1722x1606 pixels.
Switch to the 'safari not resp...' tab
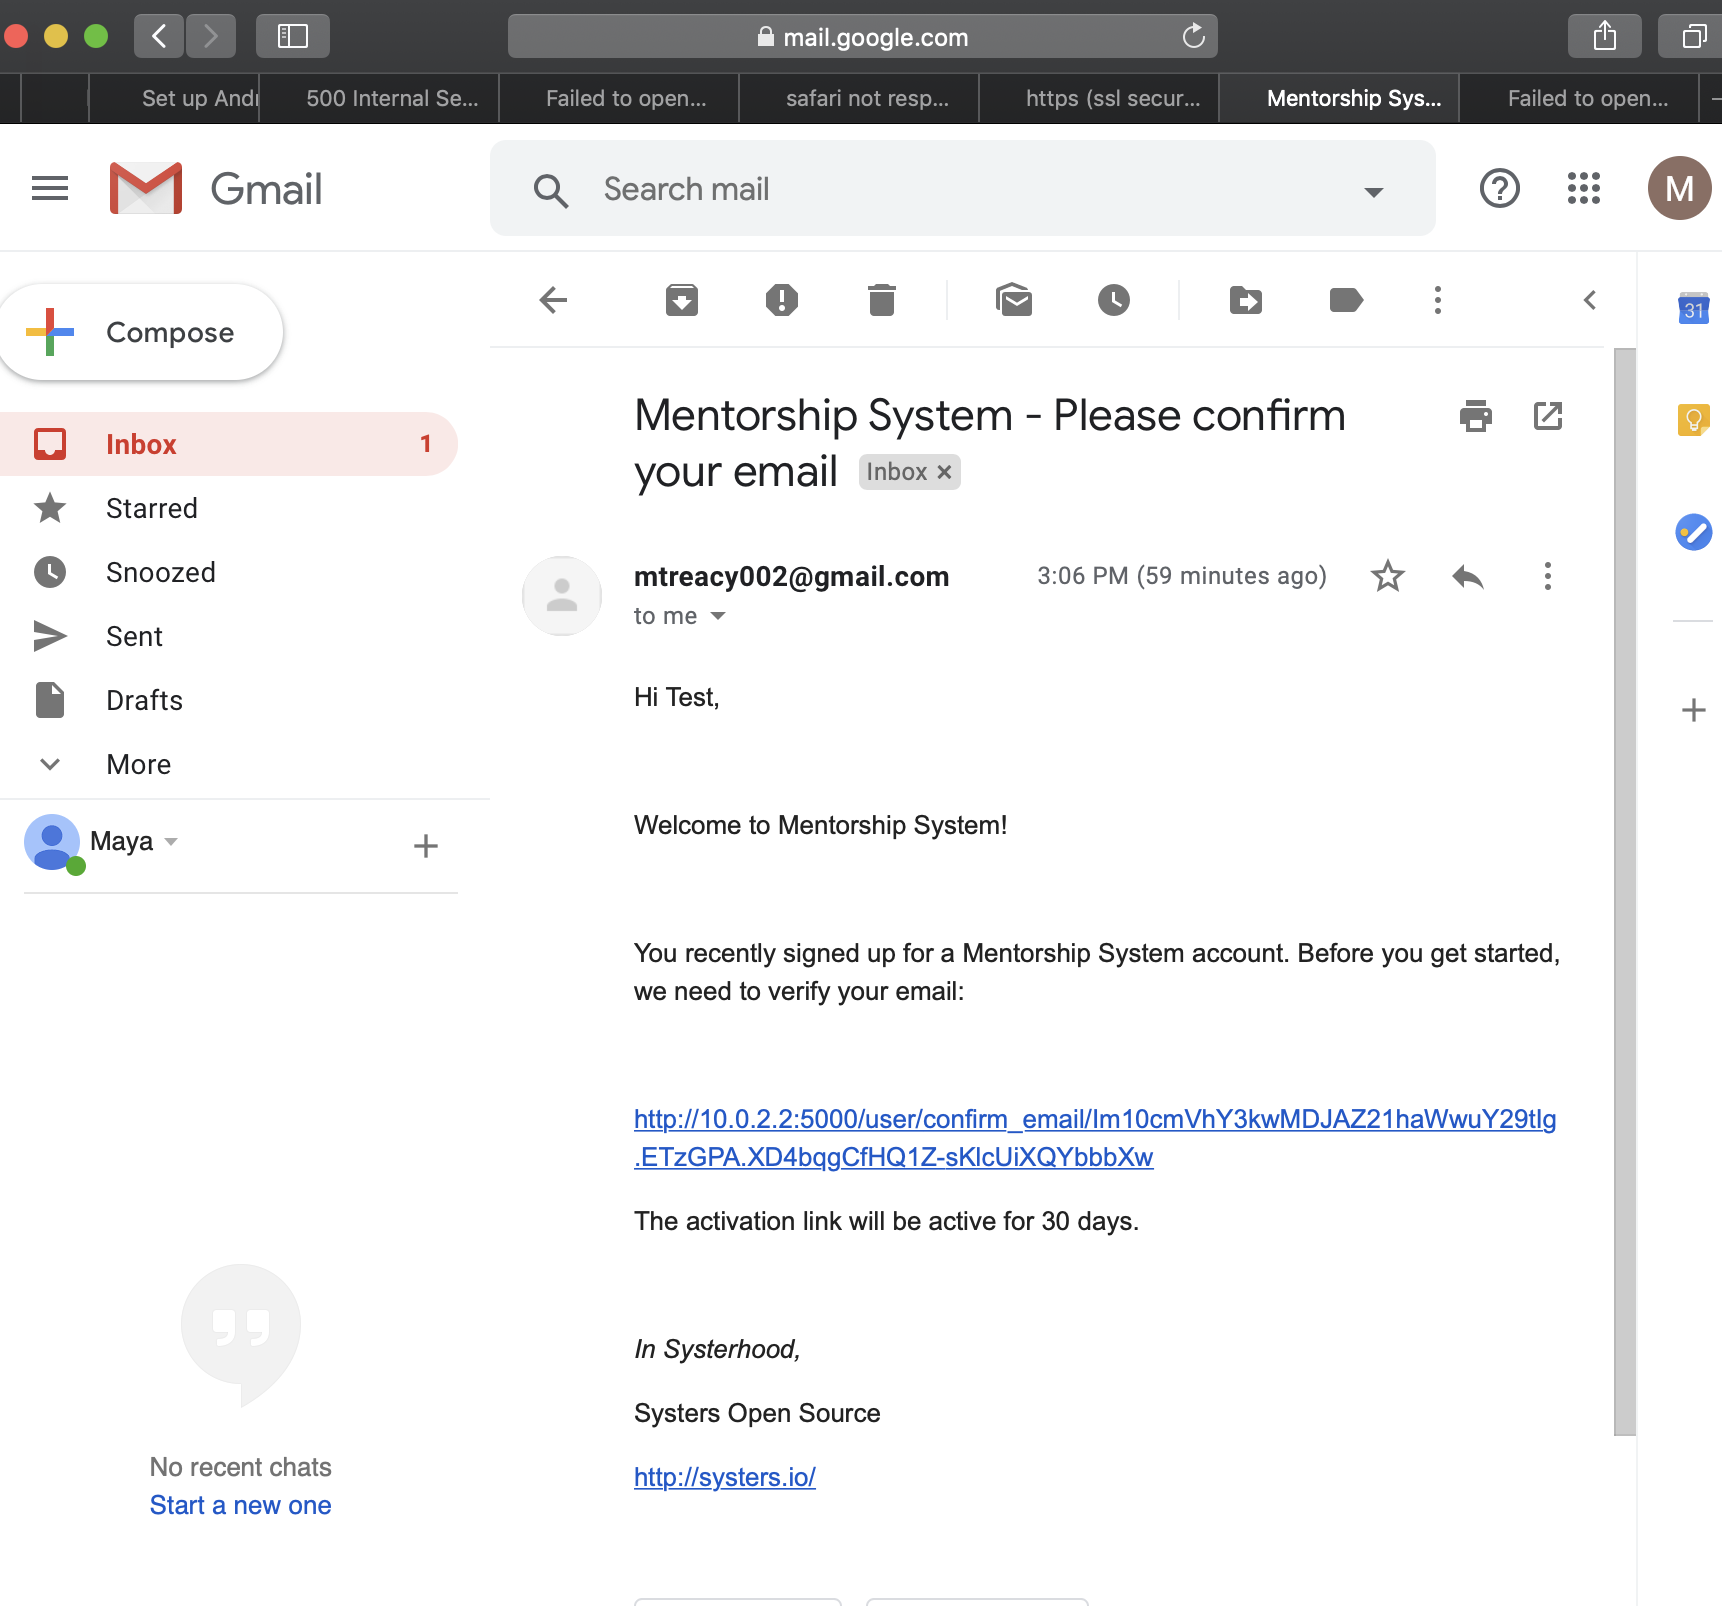click(x=860, y=98)
